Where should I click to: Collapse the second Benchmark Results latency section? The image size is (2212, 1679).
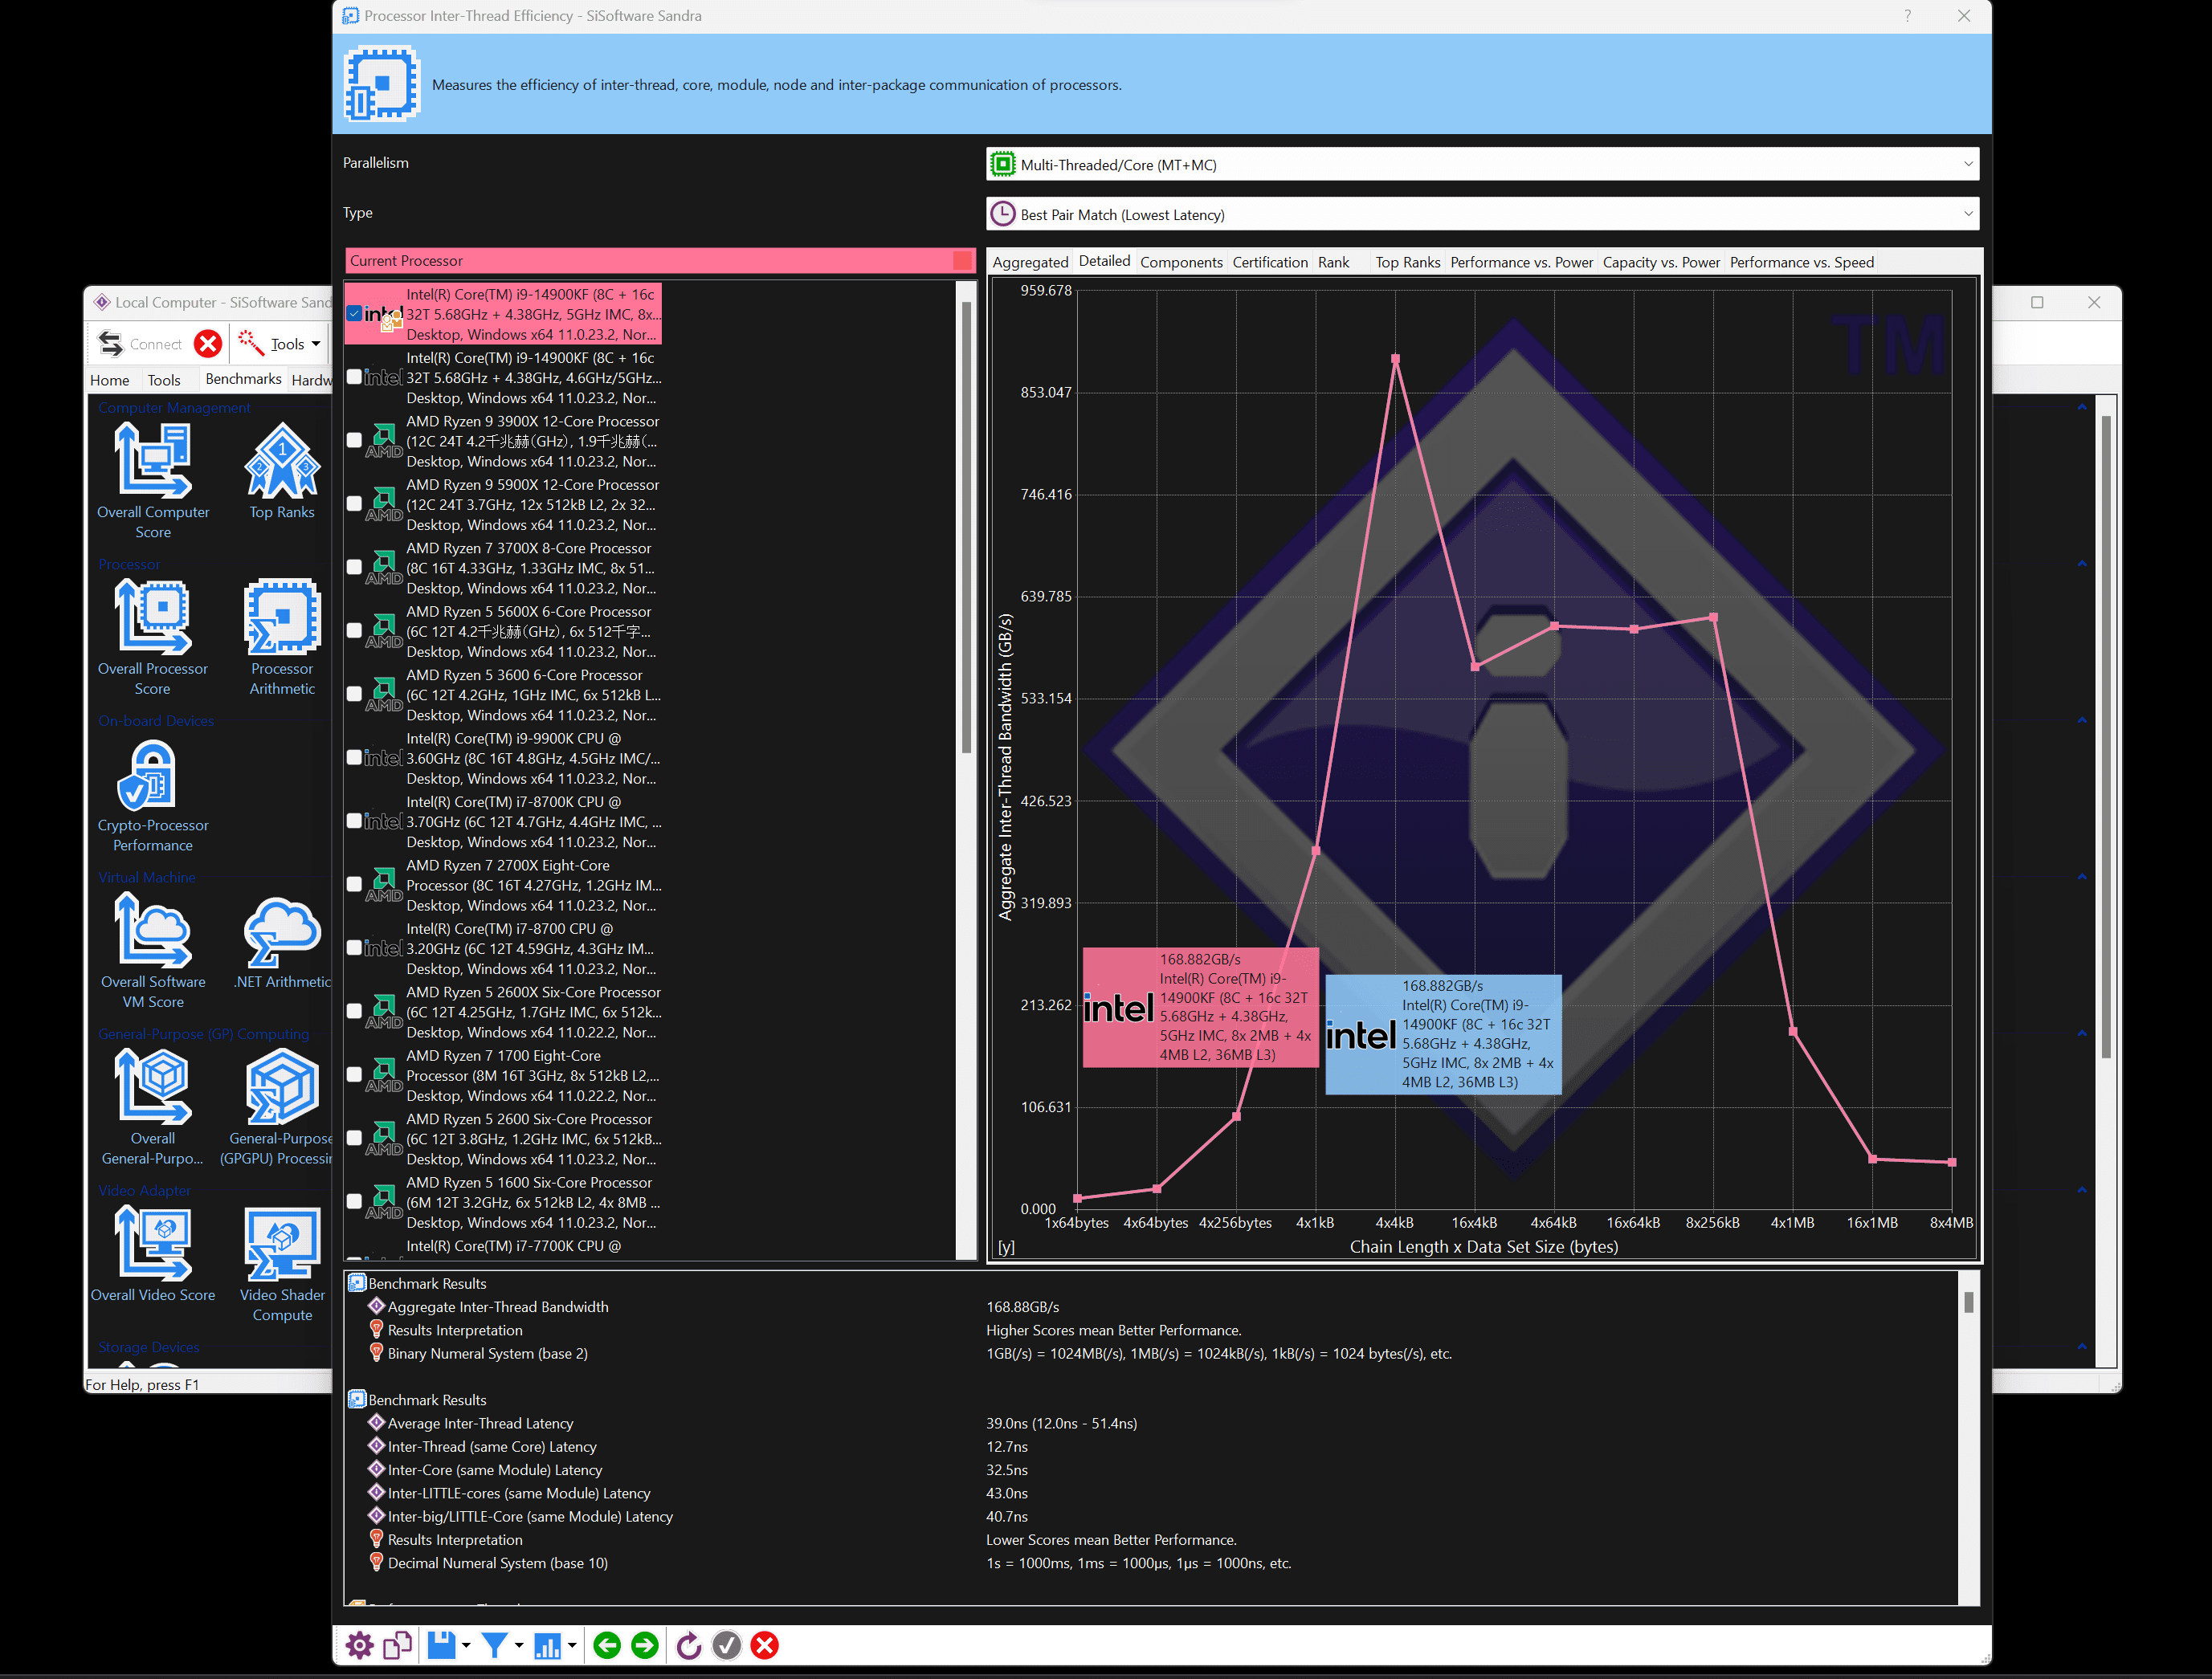coord(357,1400)
